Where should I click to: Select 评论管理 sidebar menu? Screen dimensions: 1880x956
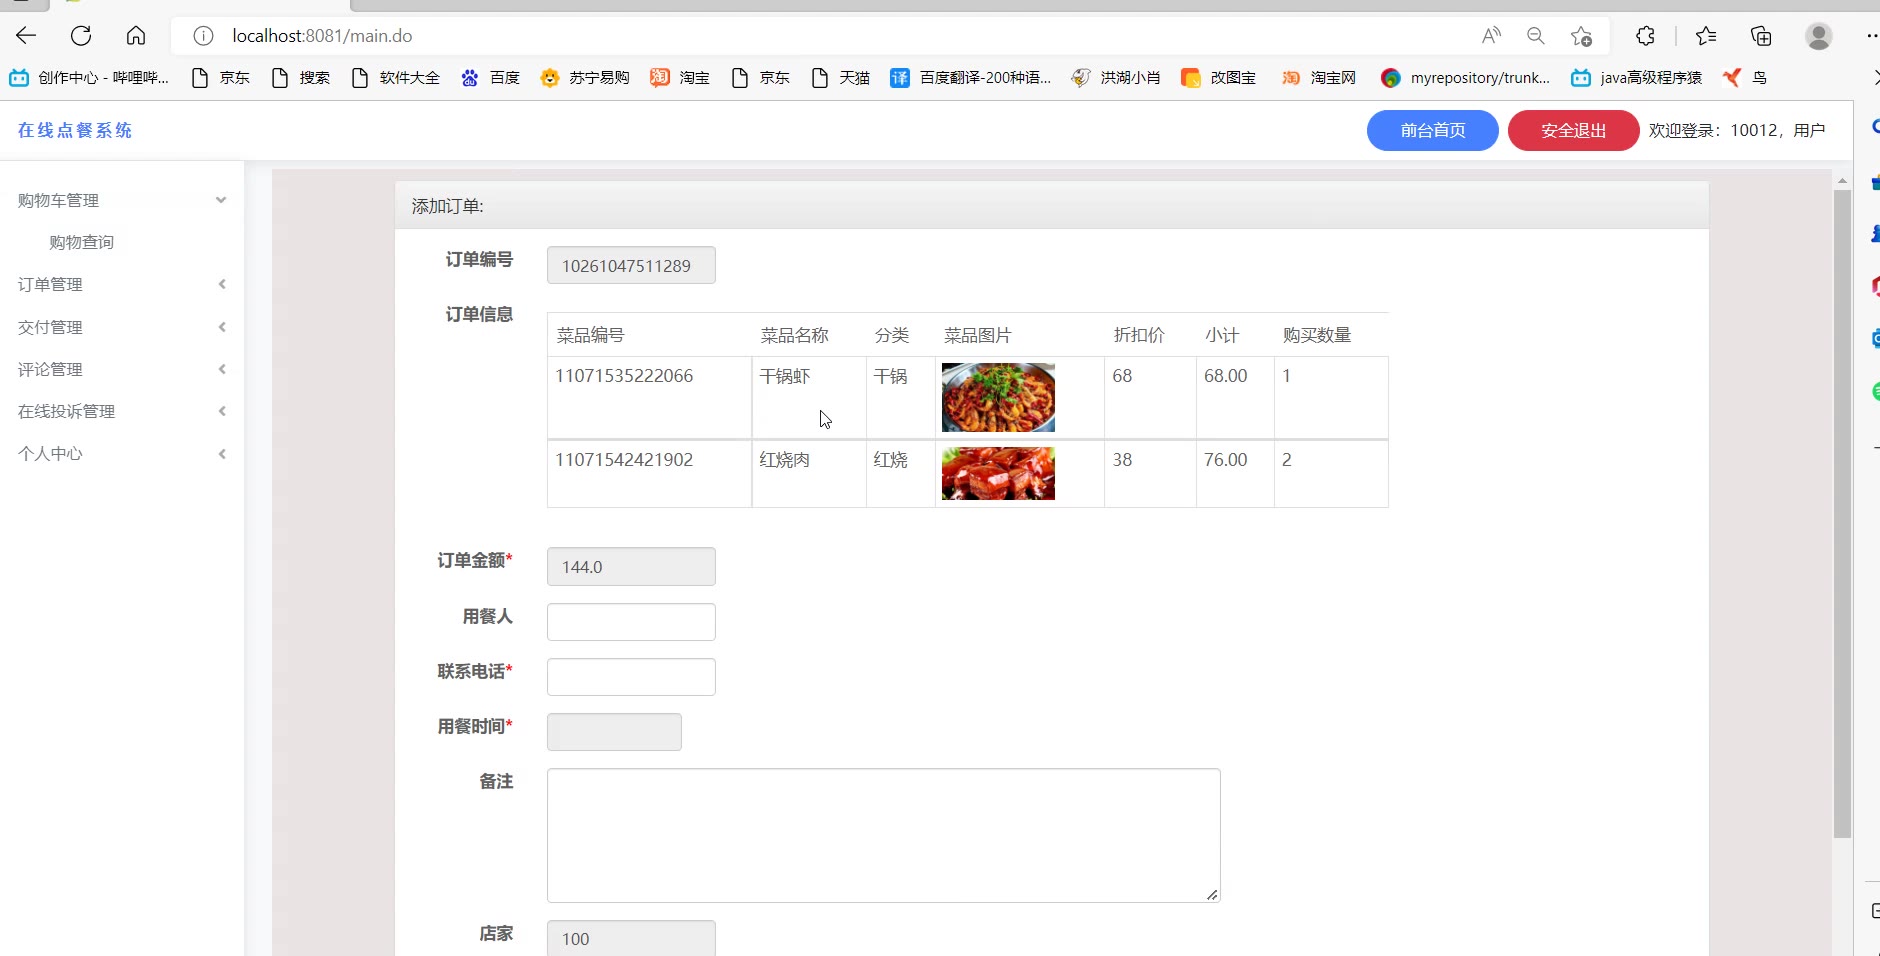pos(50,369)
